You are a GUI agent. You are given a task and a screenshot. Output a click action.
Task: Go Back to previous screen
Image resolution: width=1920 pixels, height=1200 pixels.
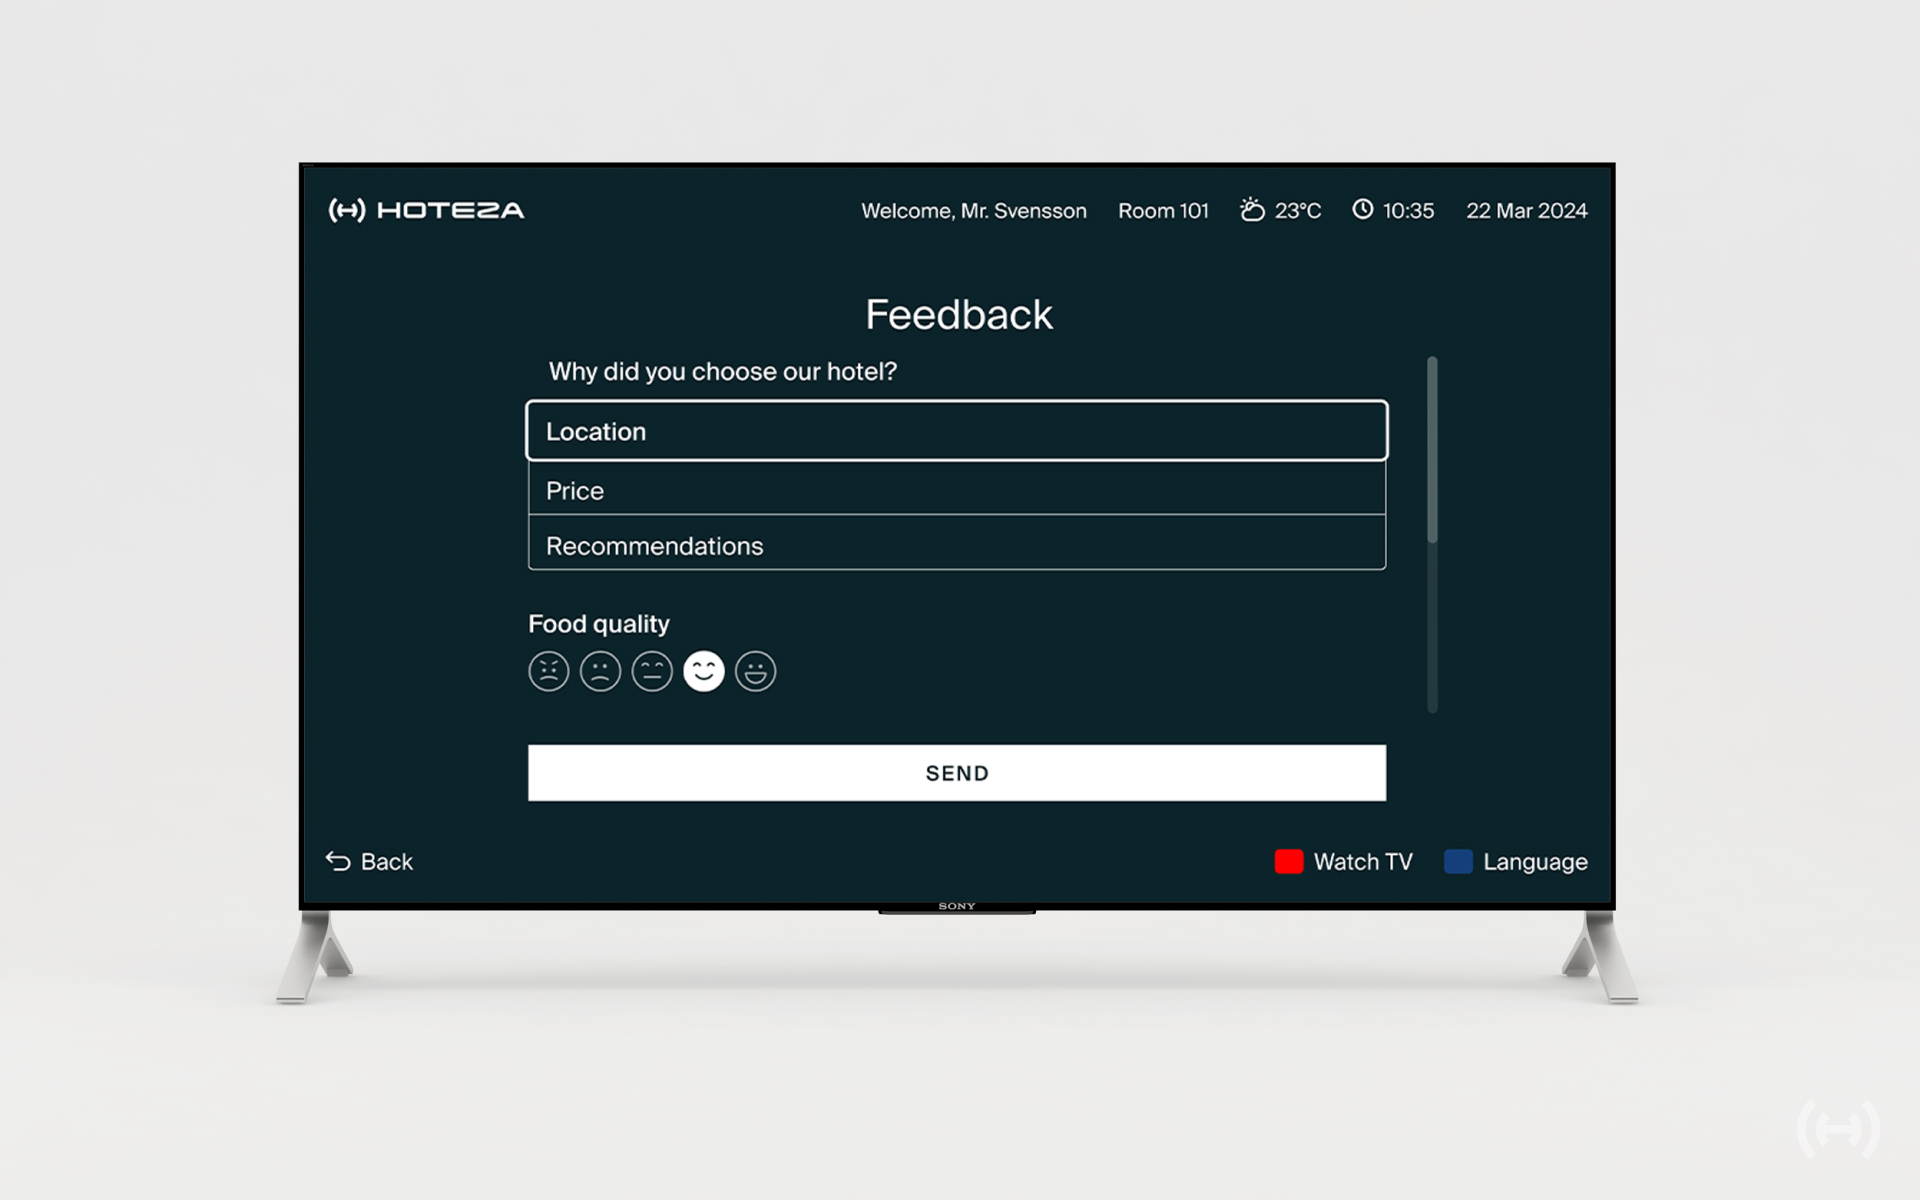[386, 862]
